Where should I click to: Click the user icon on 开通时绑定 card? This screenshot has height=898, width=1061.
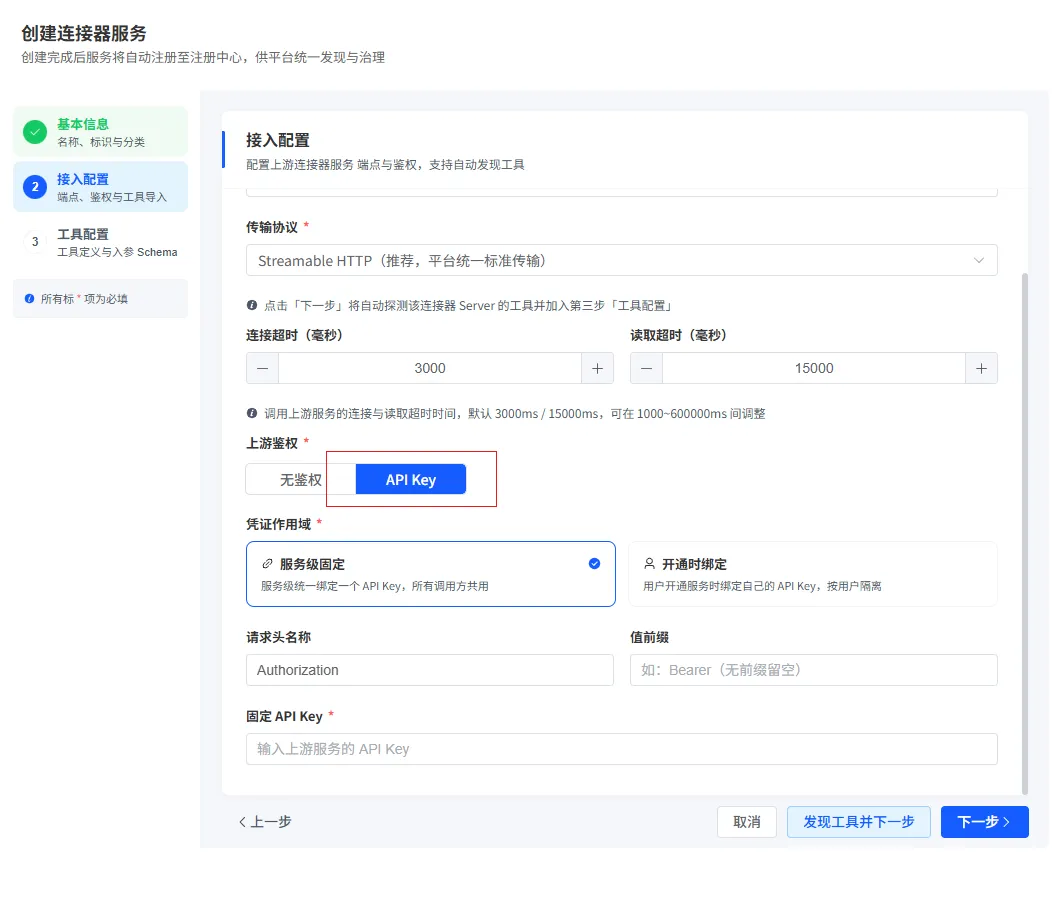point(650,564)
